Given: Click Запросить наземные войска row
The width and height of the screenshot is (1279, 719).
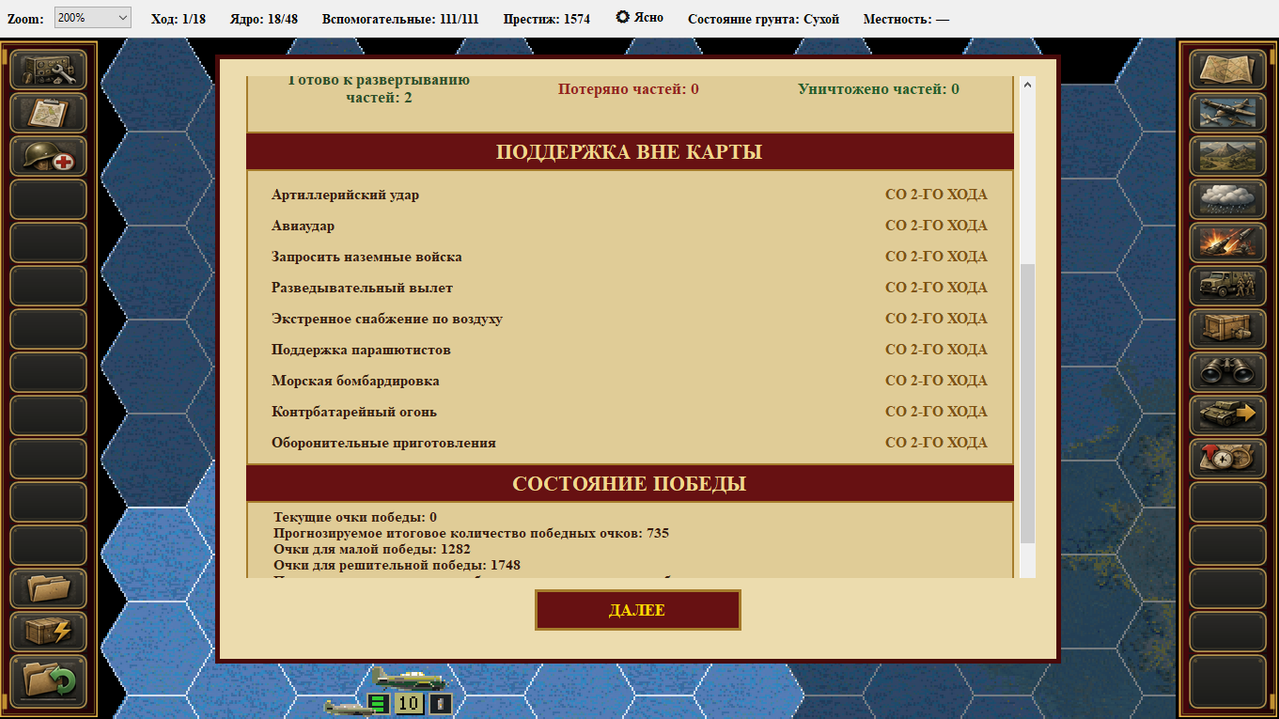Looking at the screenshot, I should pyautogui.click(x=630, y=257).
